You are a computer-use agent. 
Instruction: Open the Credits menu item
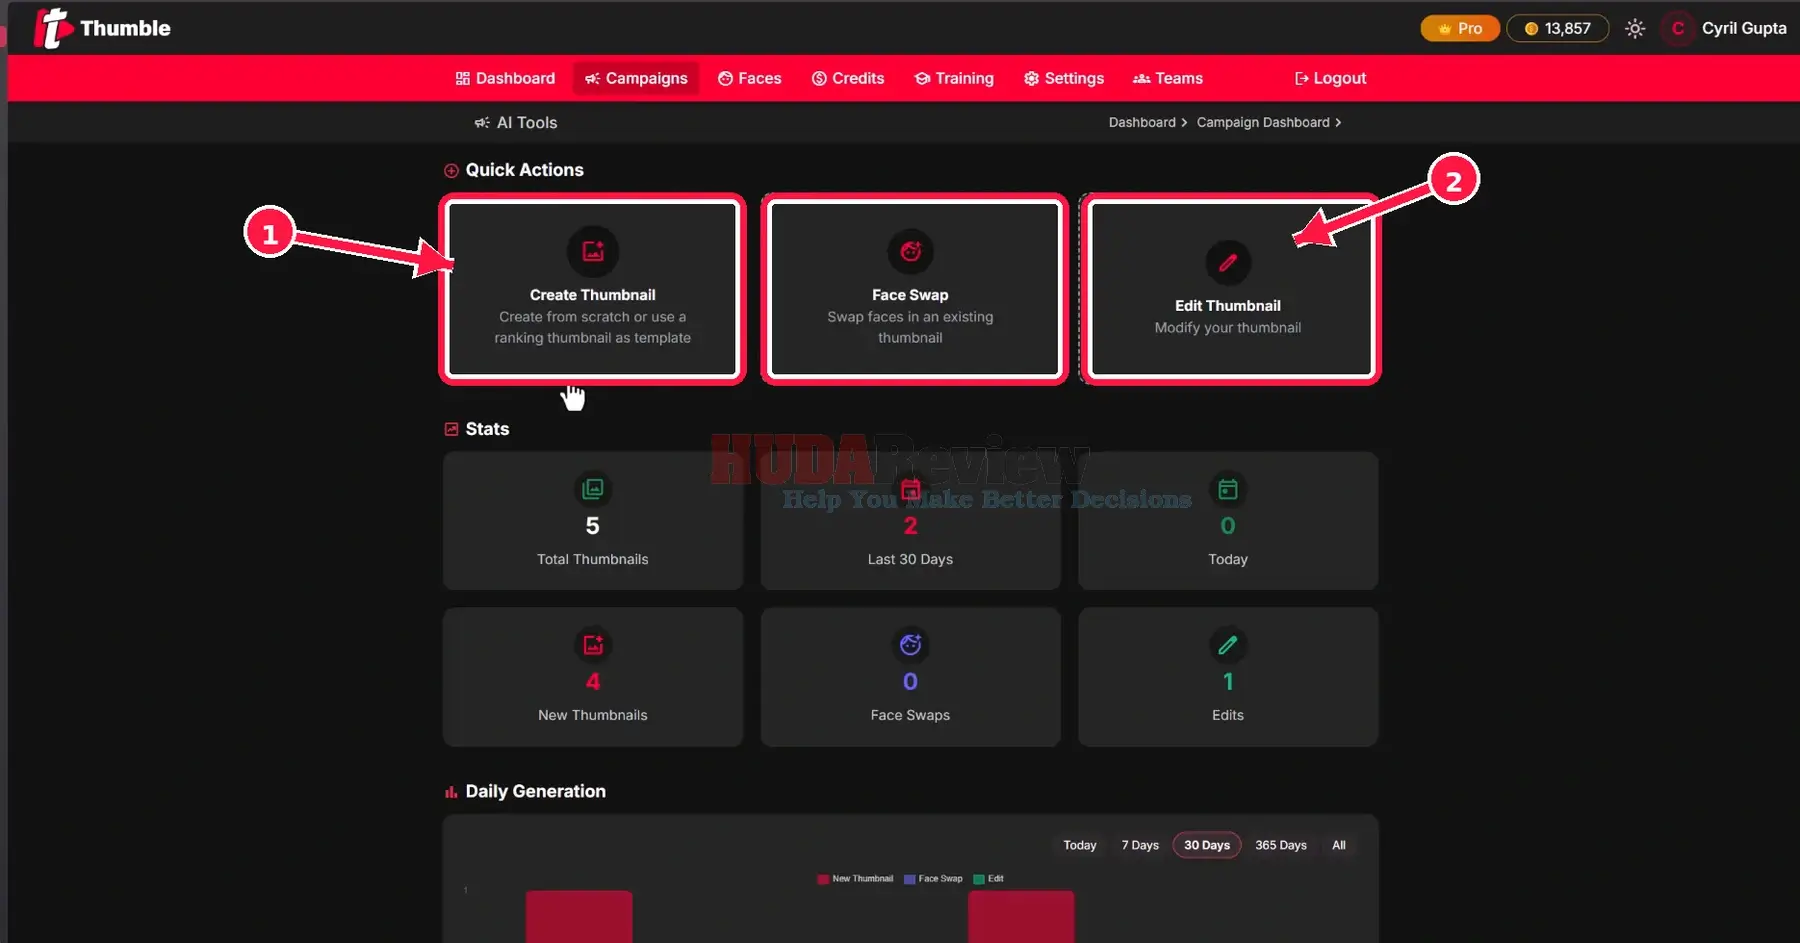tap(848, 78)
